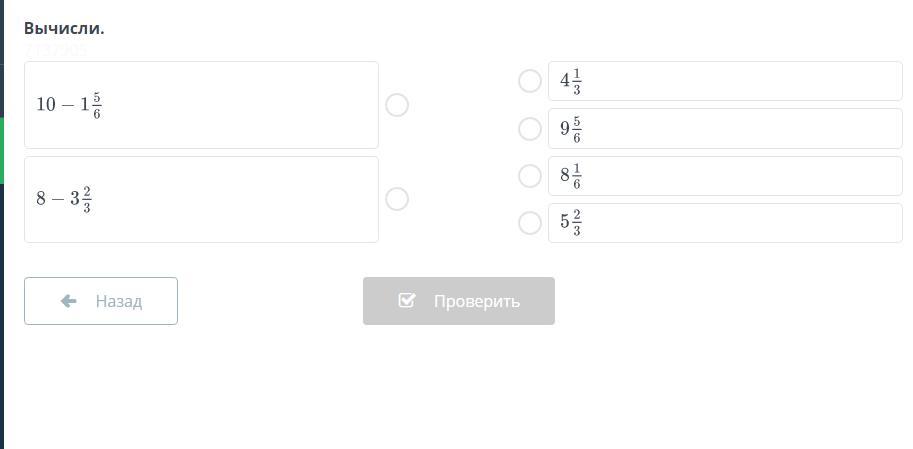Select the radio button for answer 5 2/3
The image size is (913, 449).
click(x=530, y=223)
